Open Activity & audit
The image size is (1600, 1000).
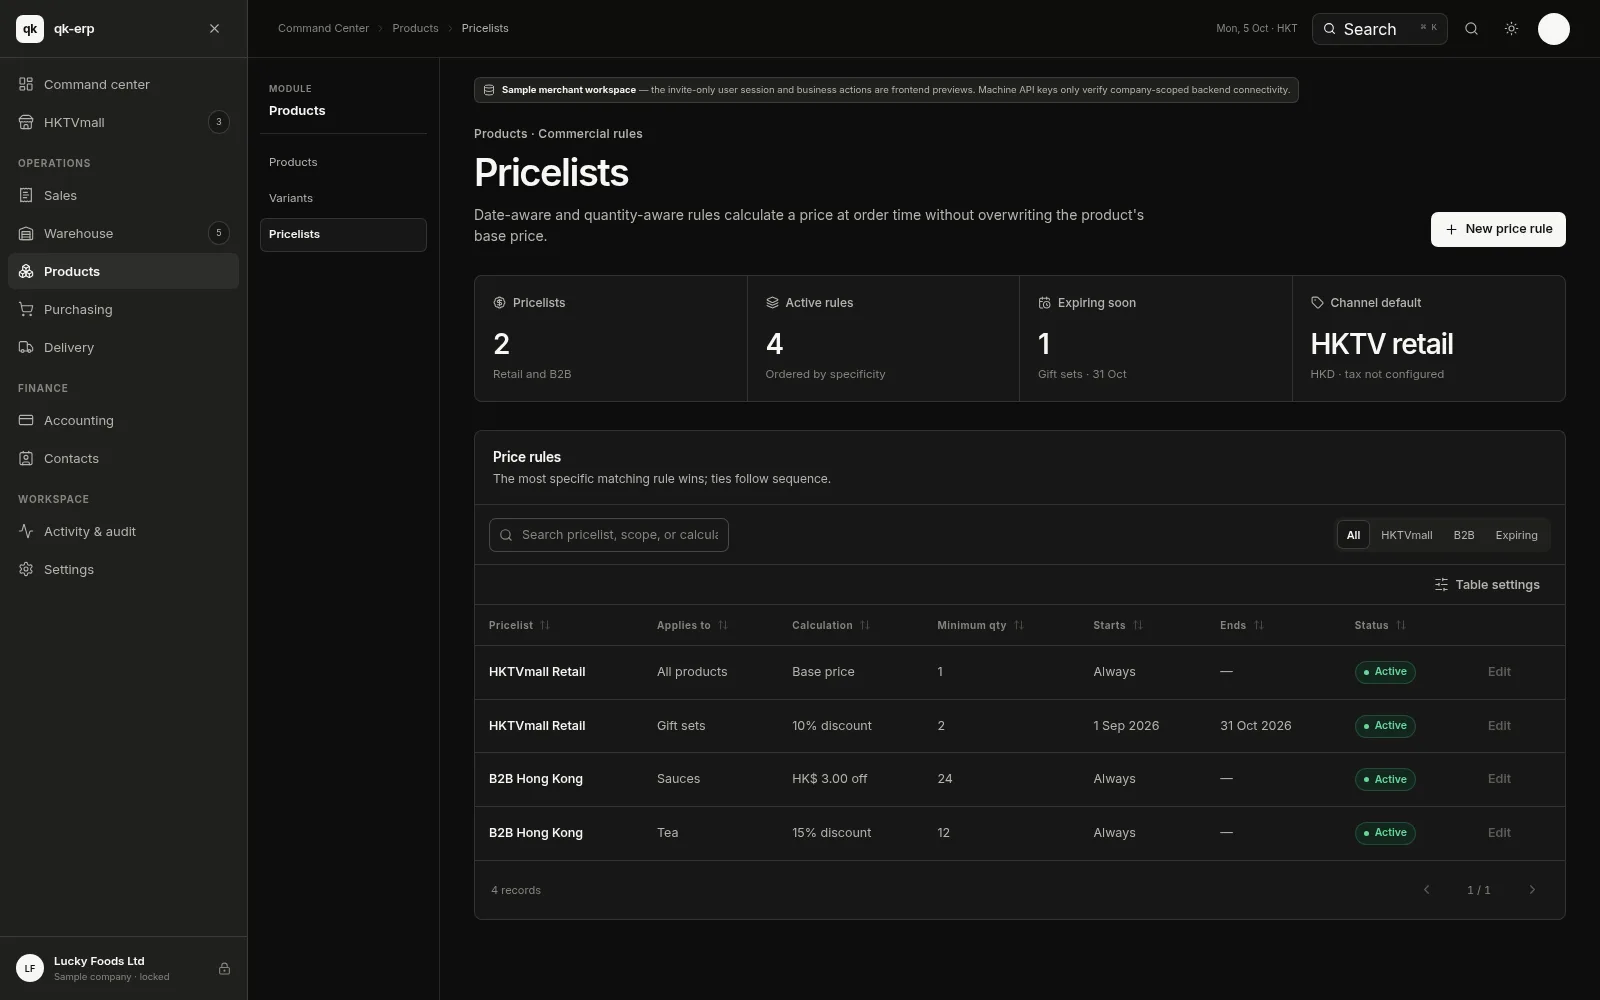point(123,531)
